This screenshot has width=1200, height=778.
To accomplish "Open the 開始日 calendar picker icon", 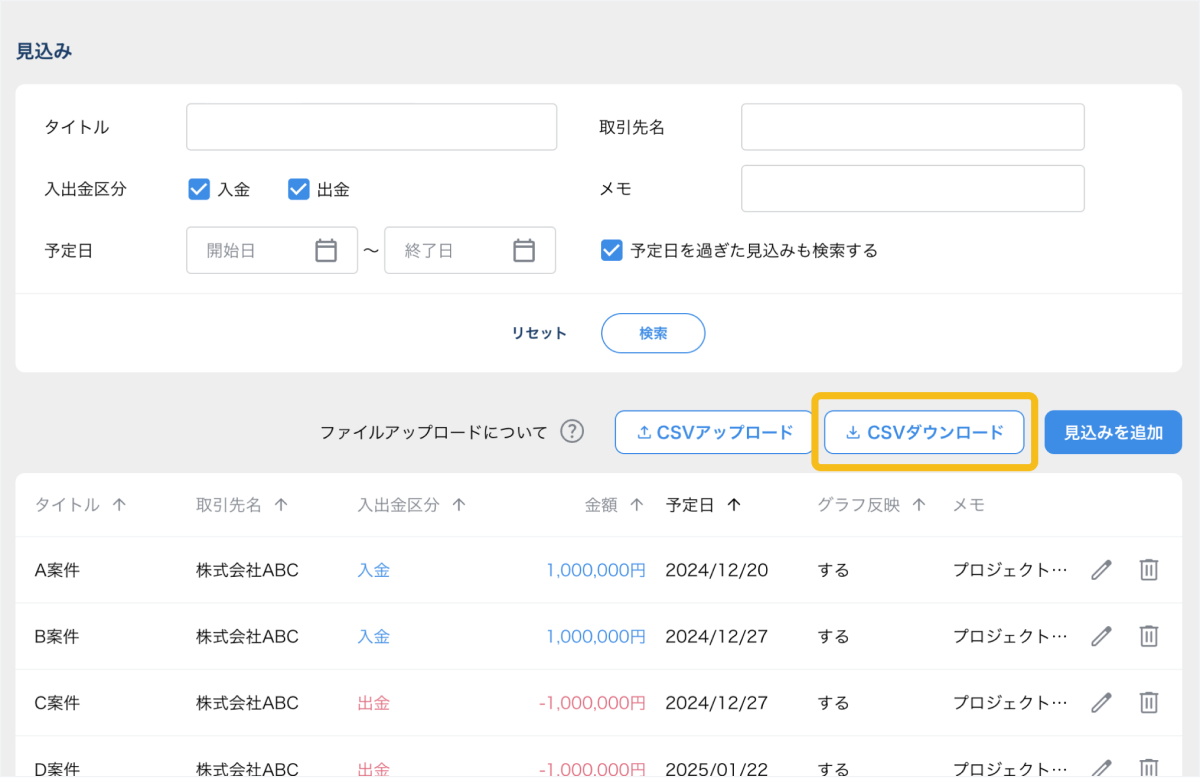I will [326, 250].
